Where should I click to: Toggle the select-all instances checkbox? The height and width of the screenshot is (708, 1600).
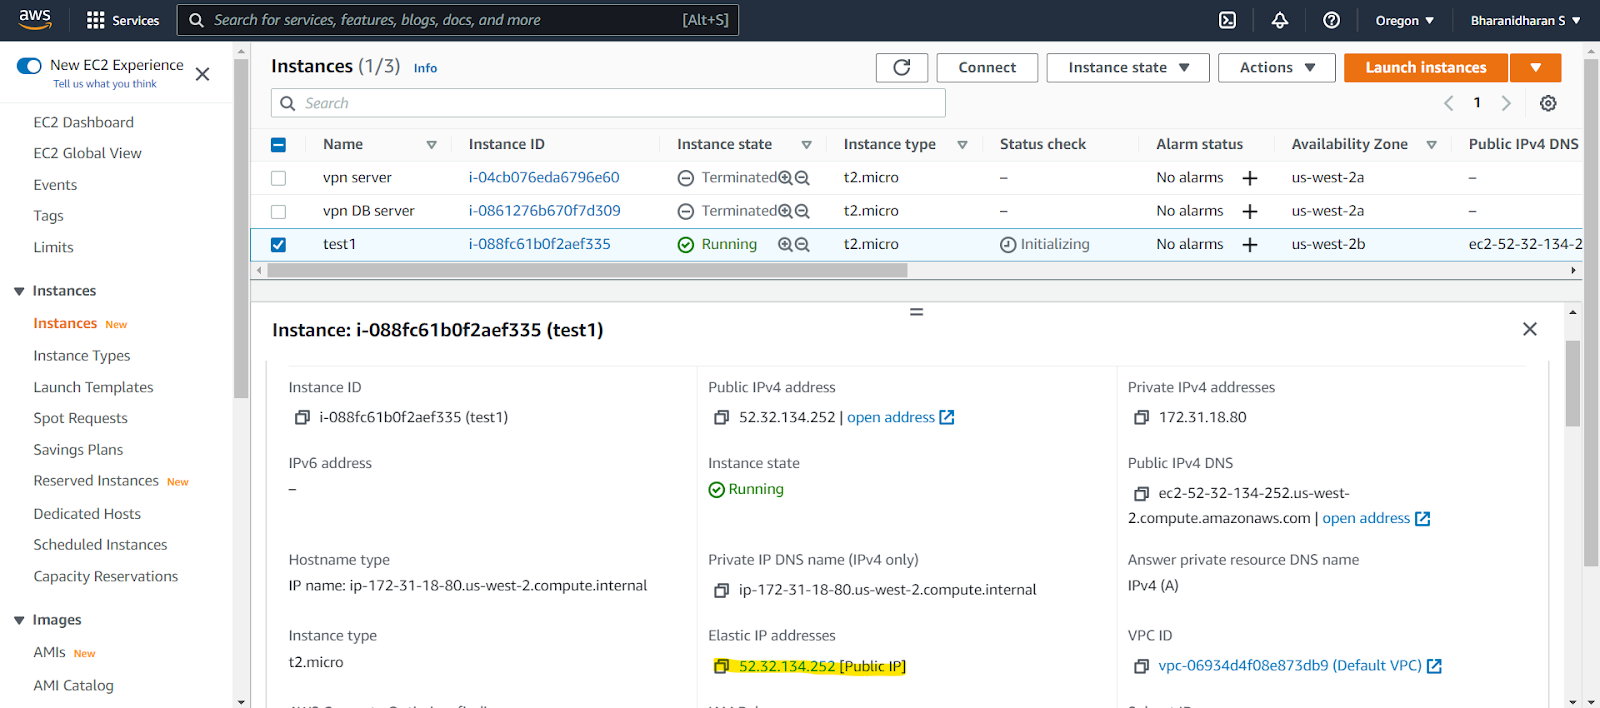click(278, 145)
